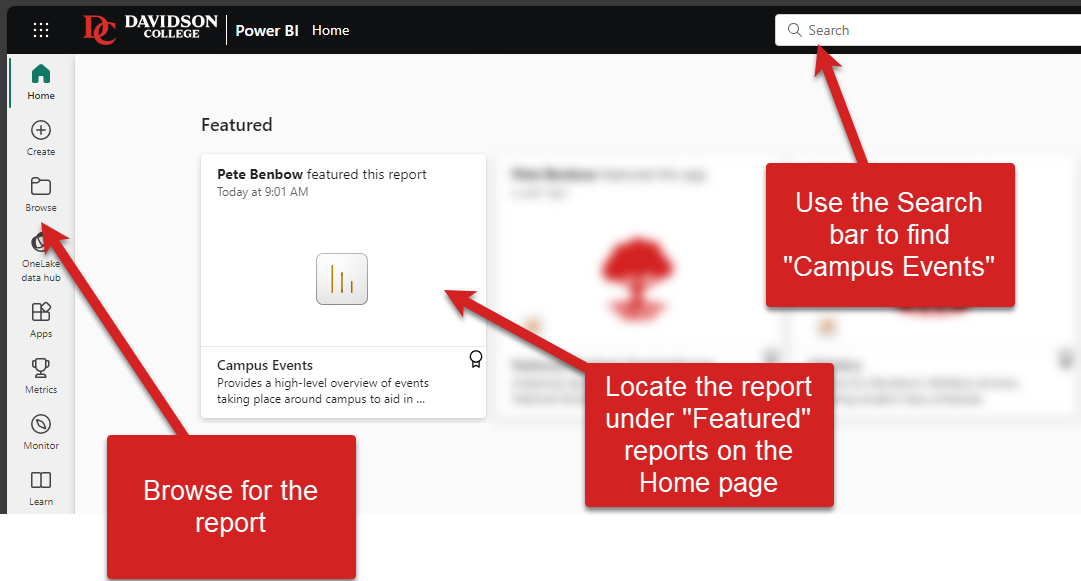Image resolution: width=1081 pixels, height=581 pixels.
Task: Click the Campus Events description text
Action: pos(323,391)
